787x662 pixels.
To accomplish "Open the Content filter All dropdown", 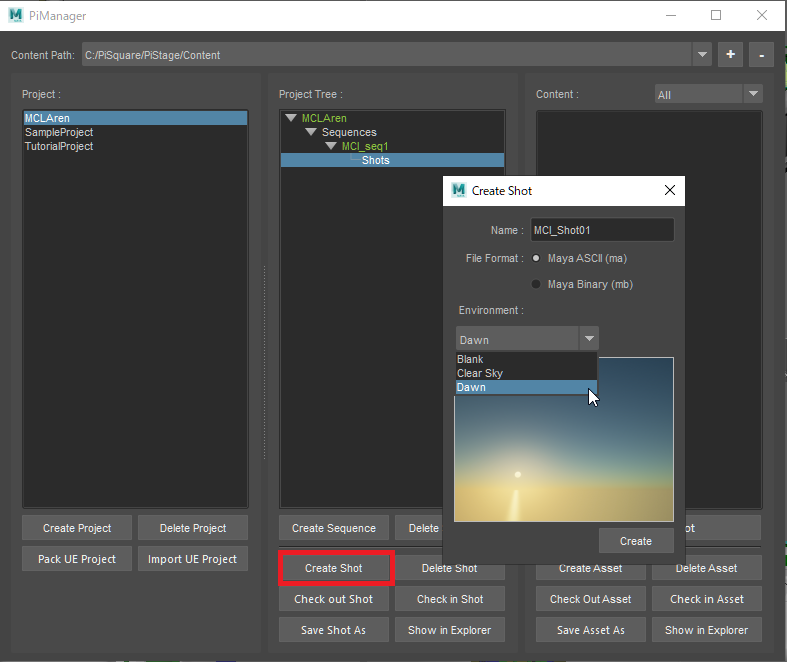I will pos(709,94).
